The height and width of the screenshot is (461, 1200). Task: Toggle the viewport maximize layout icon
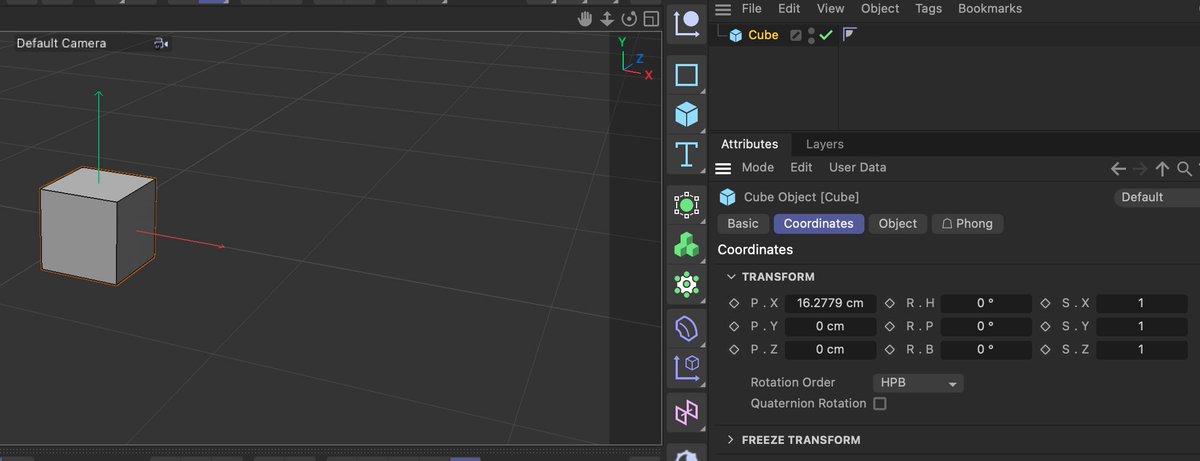(x=651, y=19)
